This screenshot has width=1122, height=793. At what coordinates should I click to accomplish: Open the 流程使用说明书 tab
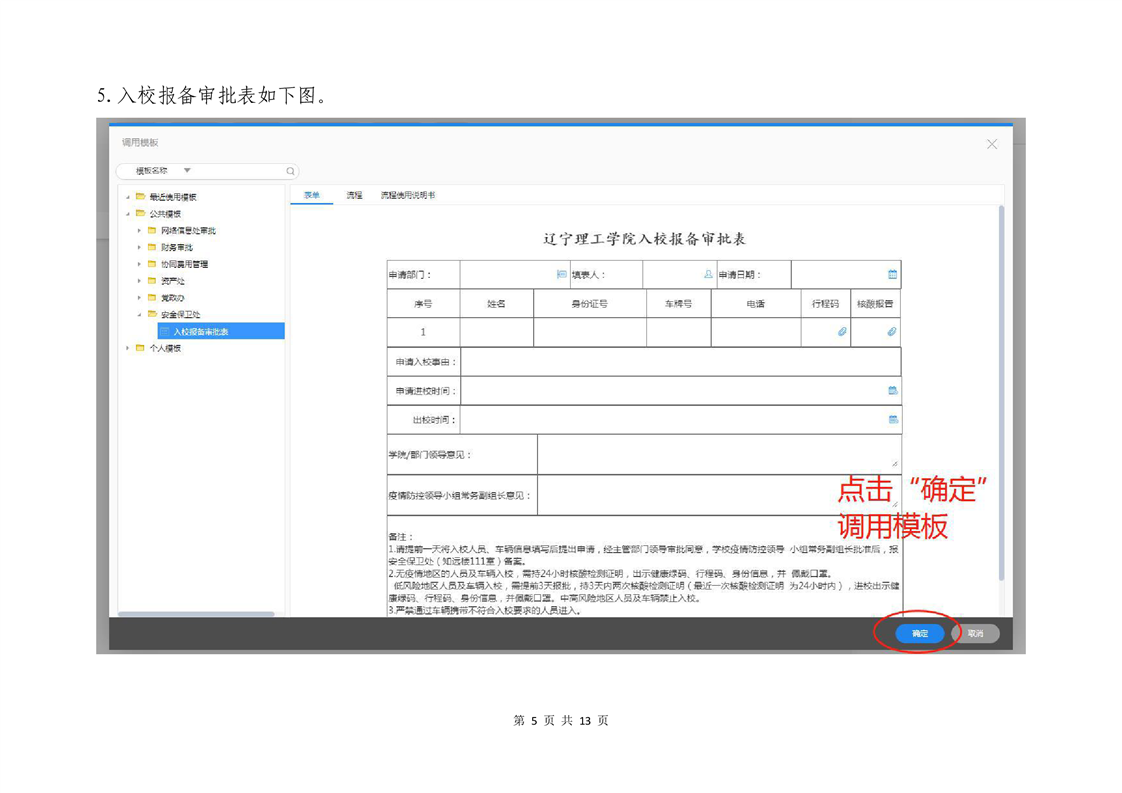408,195
